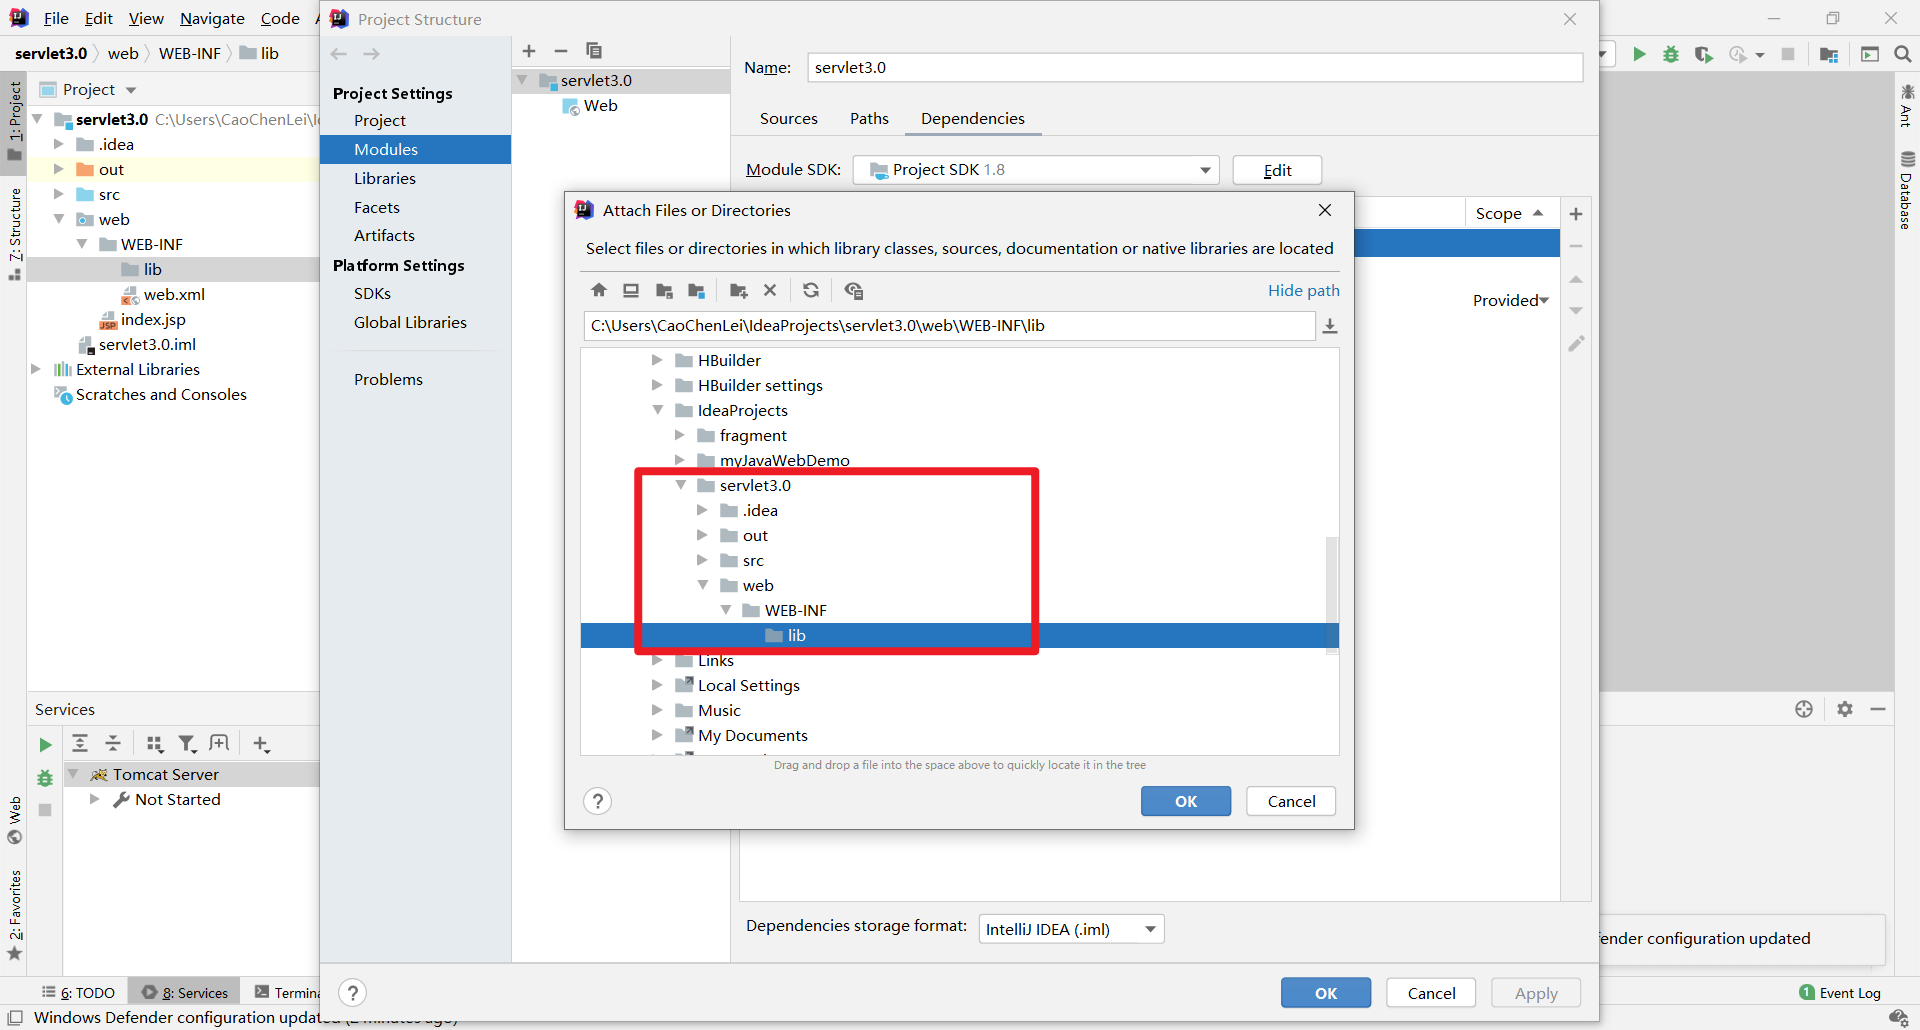The width and height of the screenshot is (1920, 1030).
Task: Start debugging with the bug icon in main toolbar
Action: 1671,54
